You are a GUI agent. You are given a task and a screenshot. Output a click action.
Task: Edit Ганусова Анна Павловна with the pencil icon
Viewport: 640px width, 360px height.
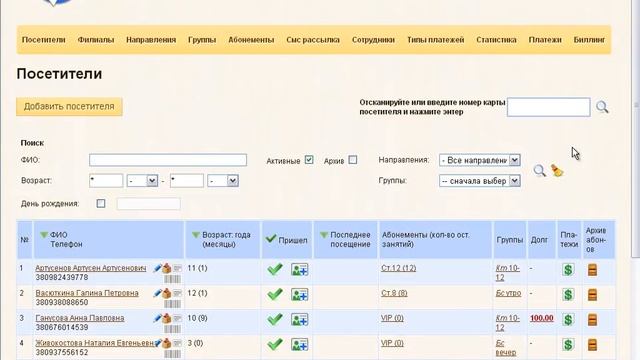[157, 318]
